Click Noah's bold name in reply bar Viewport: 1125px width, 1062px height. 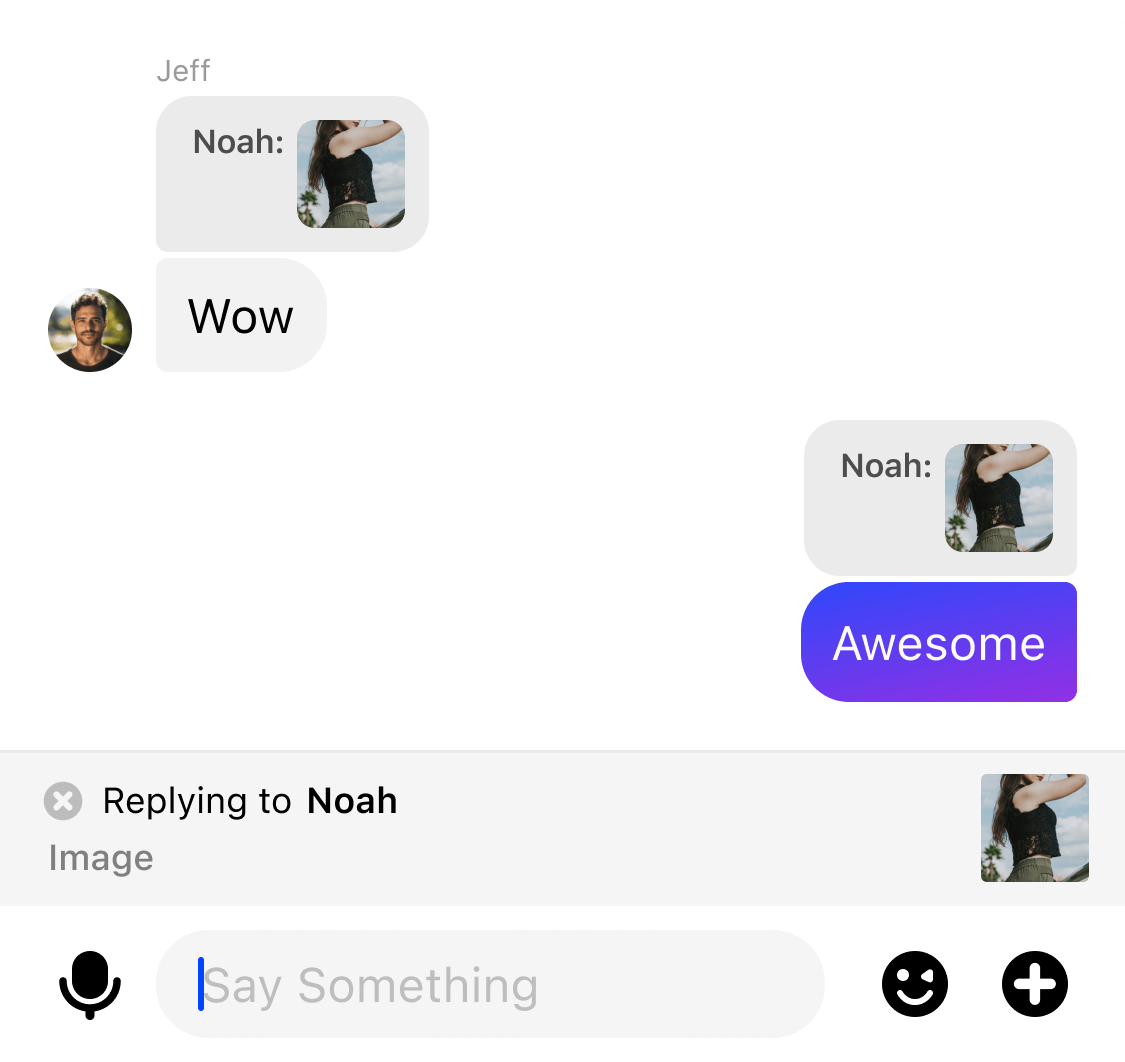pos(352,801)
